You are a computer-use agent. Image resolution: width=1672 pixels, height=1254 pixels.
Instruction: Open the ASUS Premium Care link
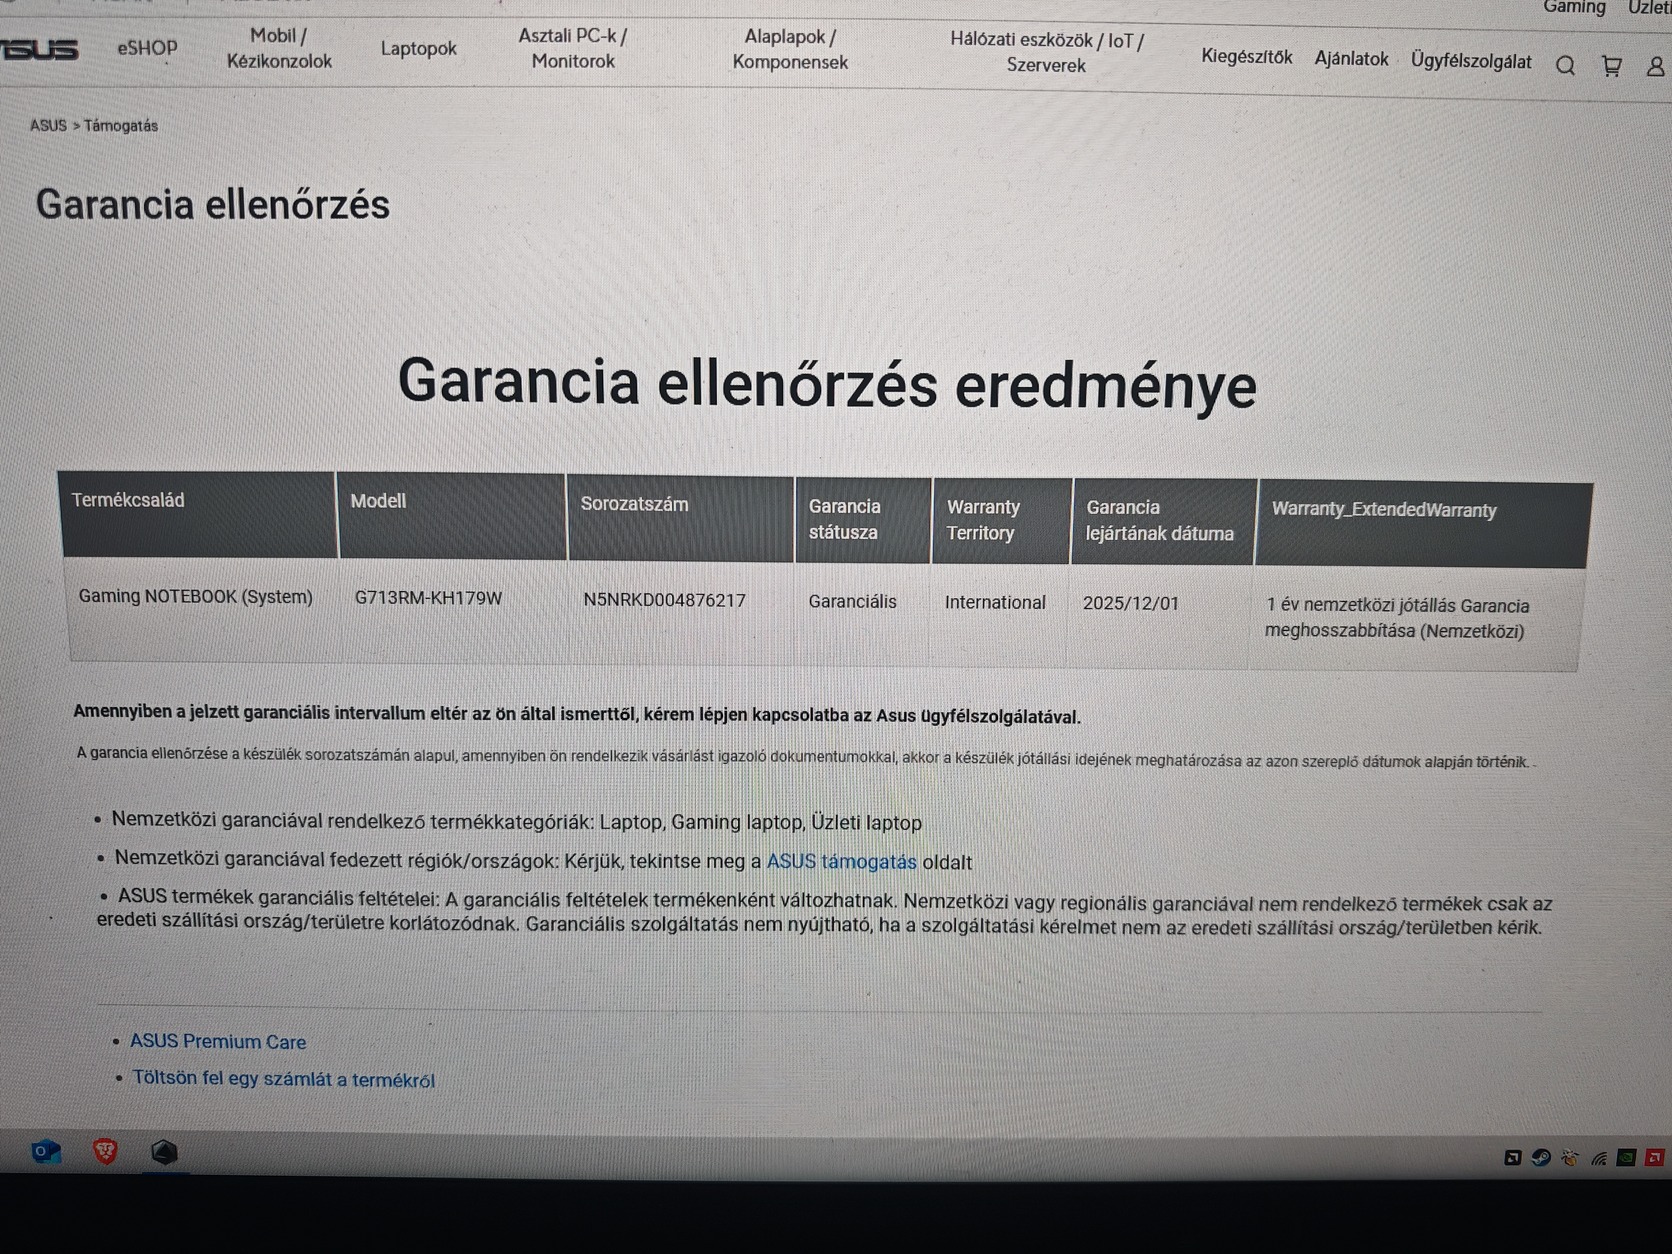coord(218,1041)
